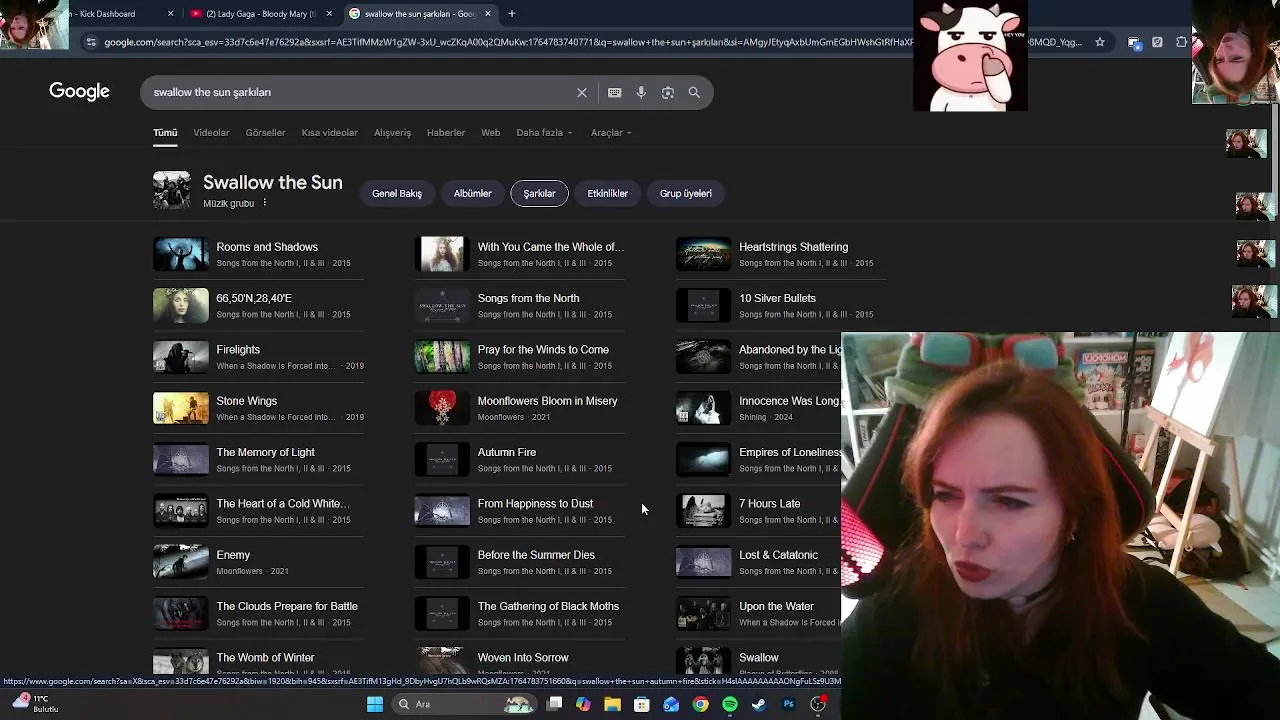View site information icon in address bar
Viewport: 1280px width, 720px height.
91,42
